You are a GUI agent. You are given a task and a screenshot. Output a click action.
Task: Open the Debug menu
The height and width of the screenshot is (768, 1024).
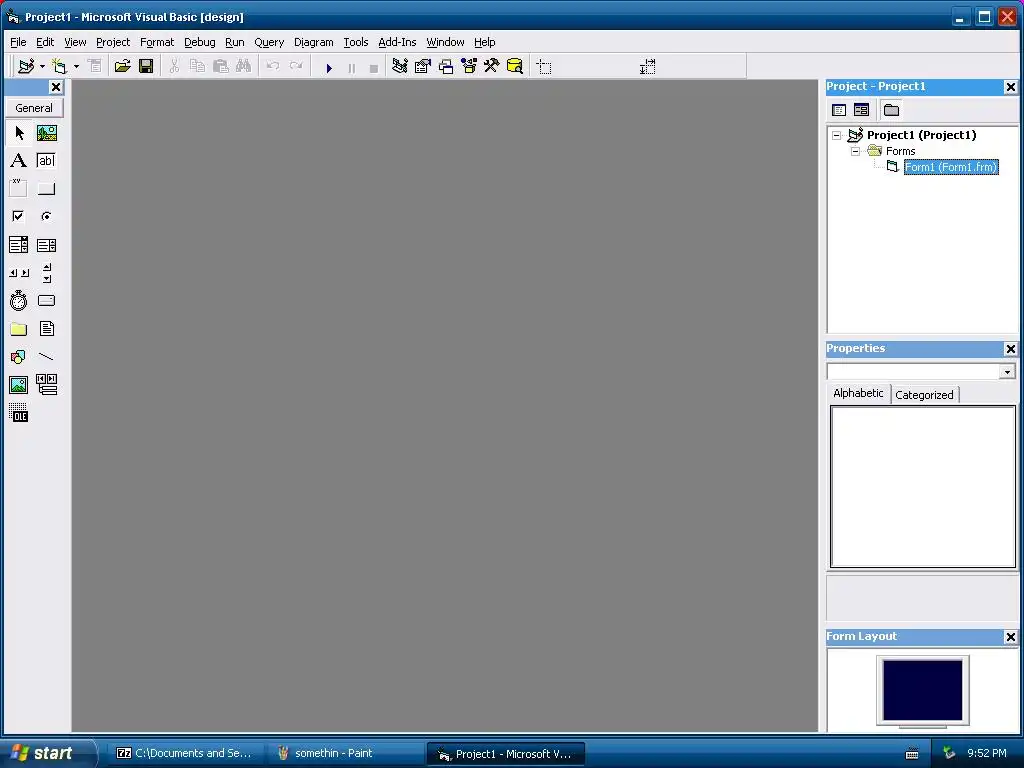pyautogui.click(x=199, y=42)
